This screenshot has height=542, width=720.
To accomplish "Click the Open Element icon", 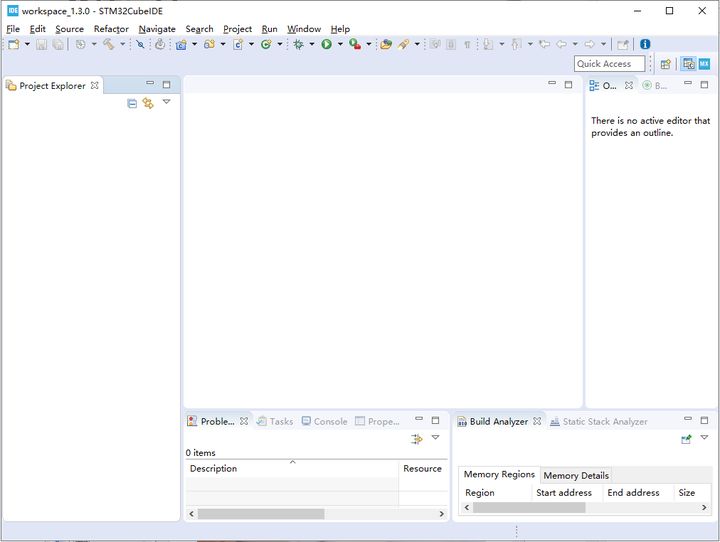I will tap(386, 45).
